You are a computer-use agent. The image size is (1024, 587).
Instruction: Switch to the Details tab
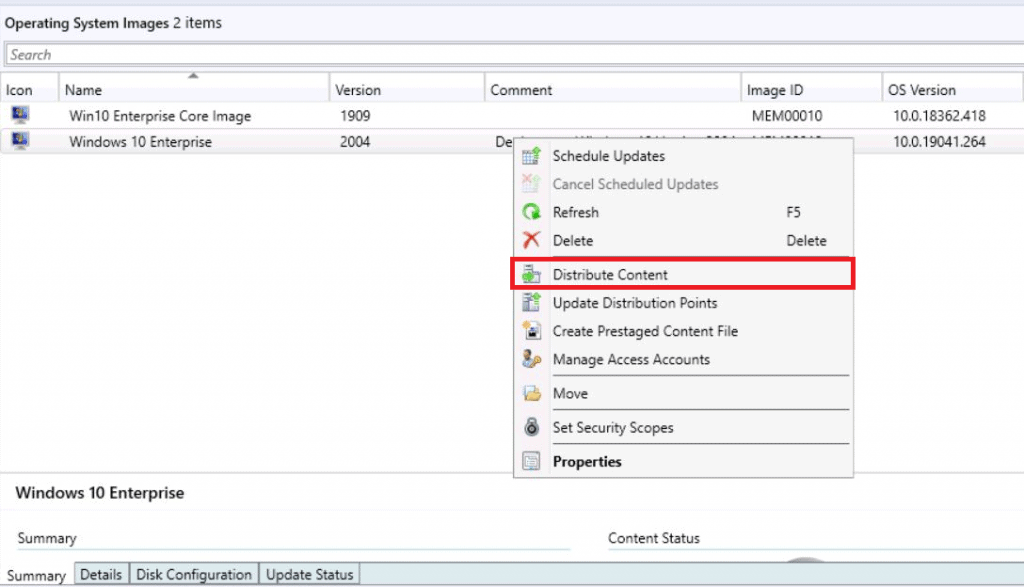101,574
